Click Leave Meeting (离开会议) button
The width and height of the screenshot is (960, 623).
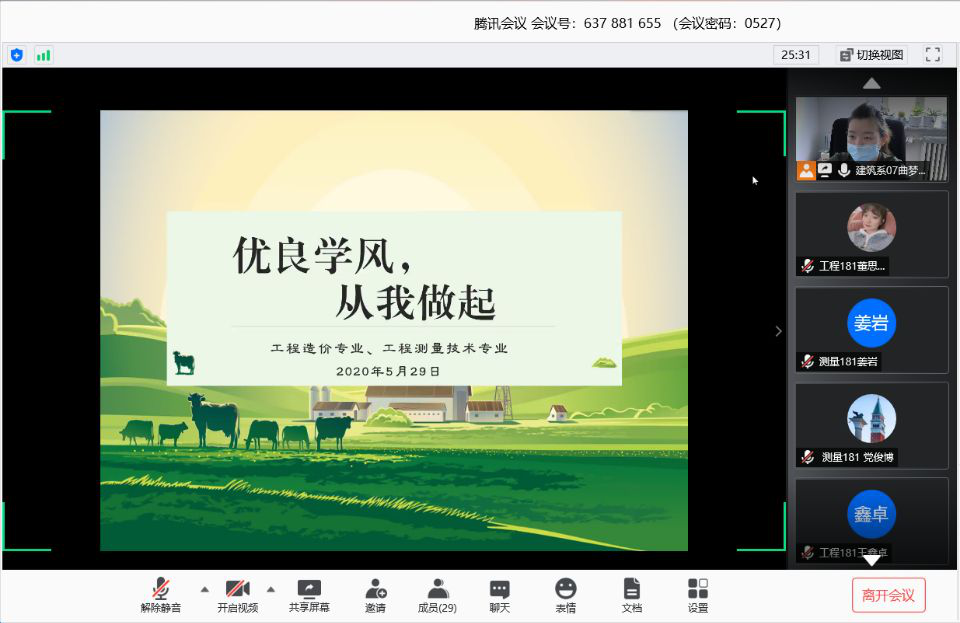888,595
